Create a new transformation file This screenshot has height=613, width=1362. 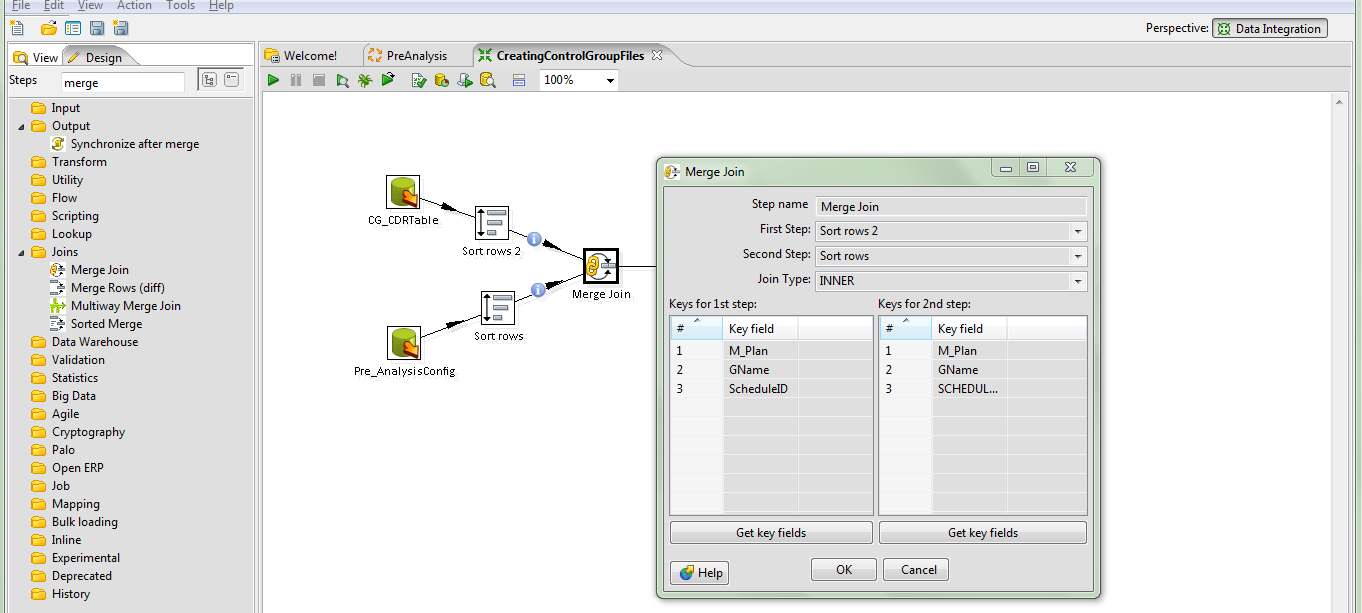click(17, 28)
